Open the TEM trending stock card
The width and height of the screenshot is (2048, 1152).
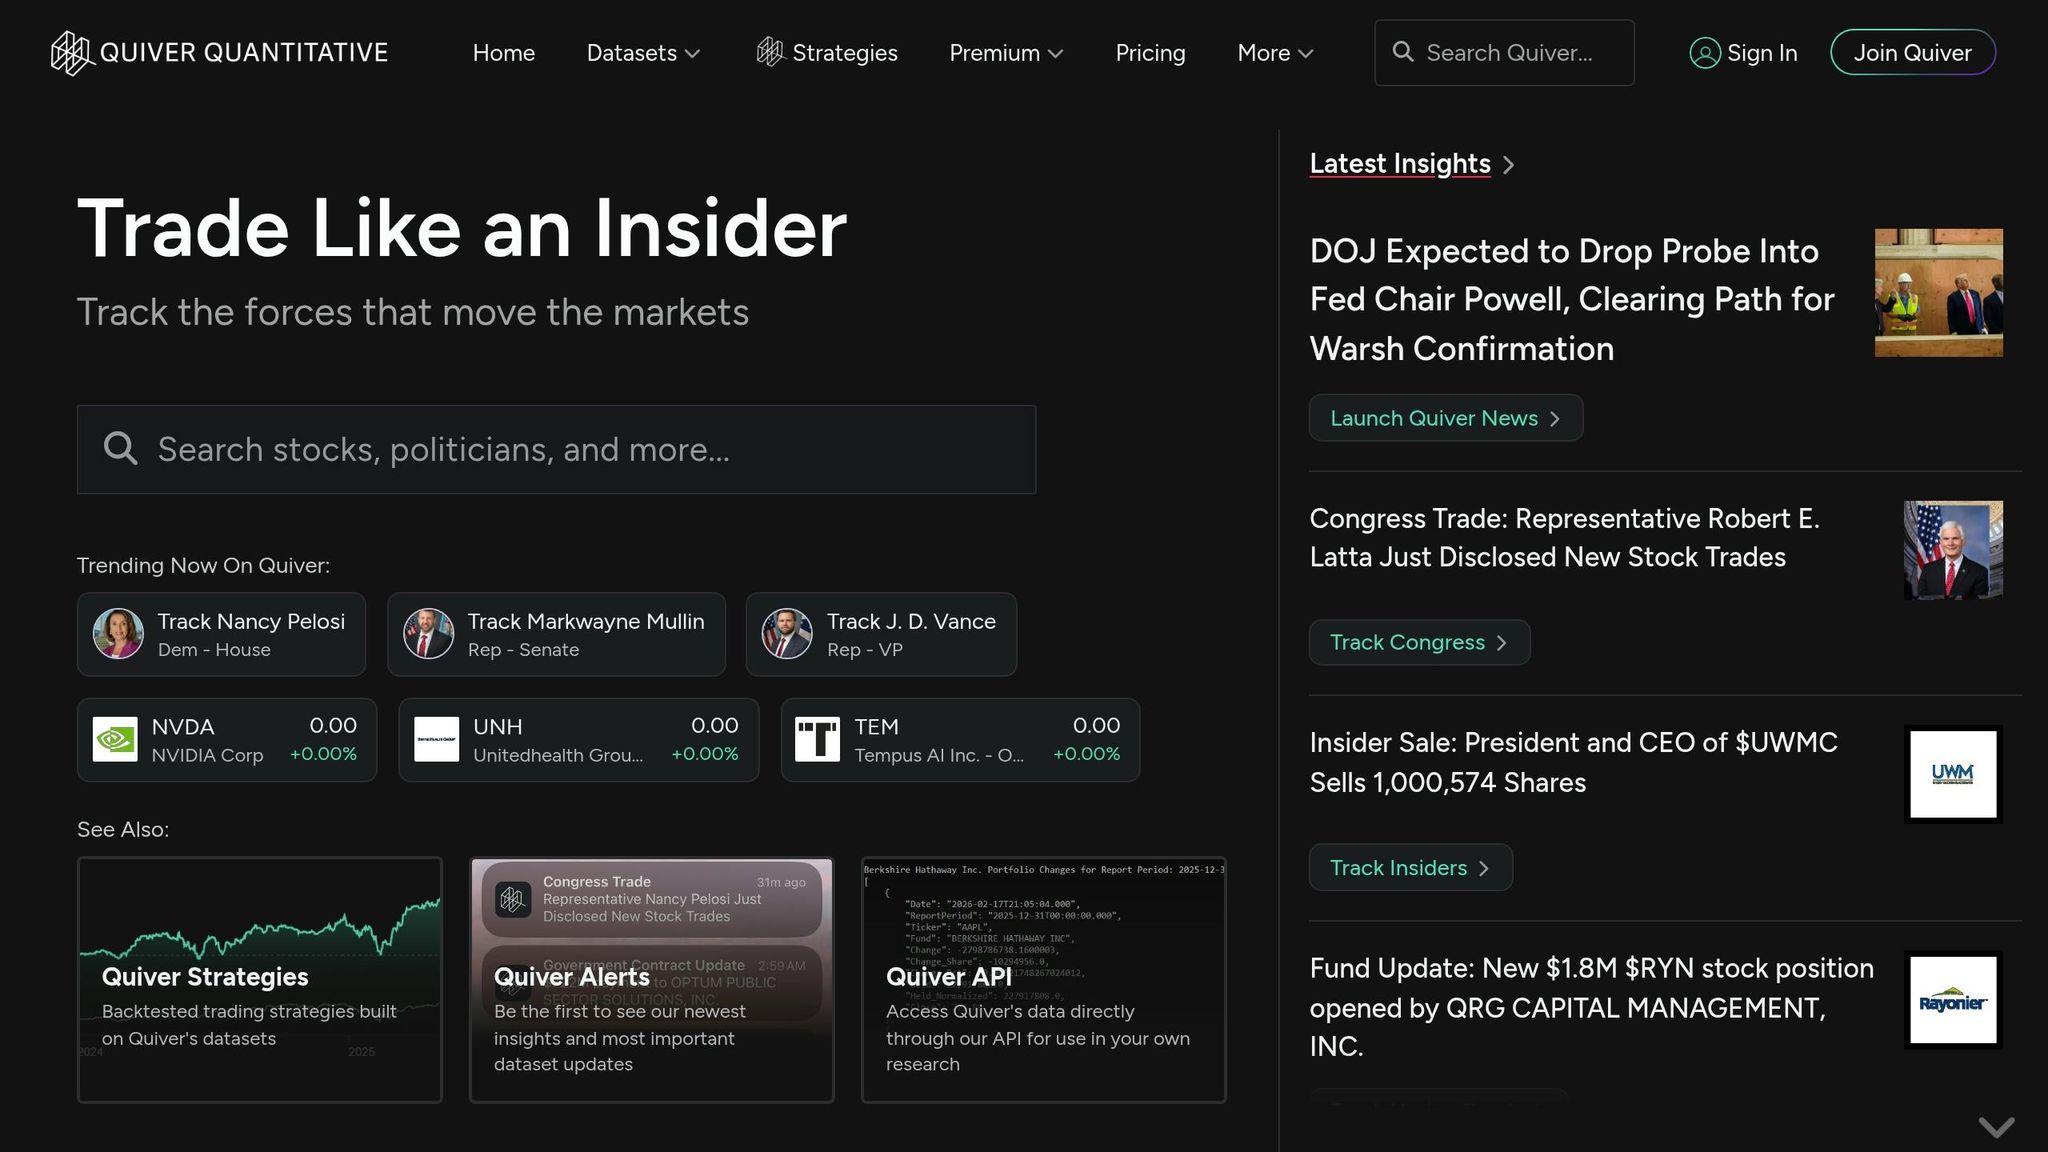[960, 740]
